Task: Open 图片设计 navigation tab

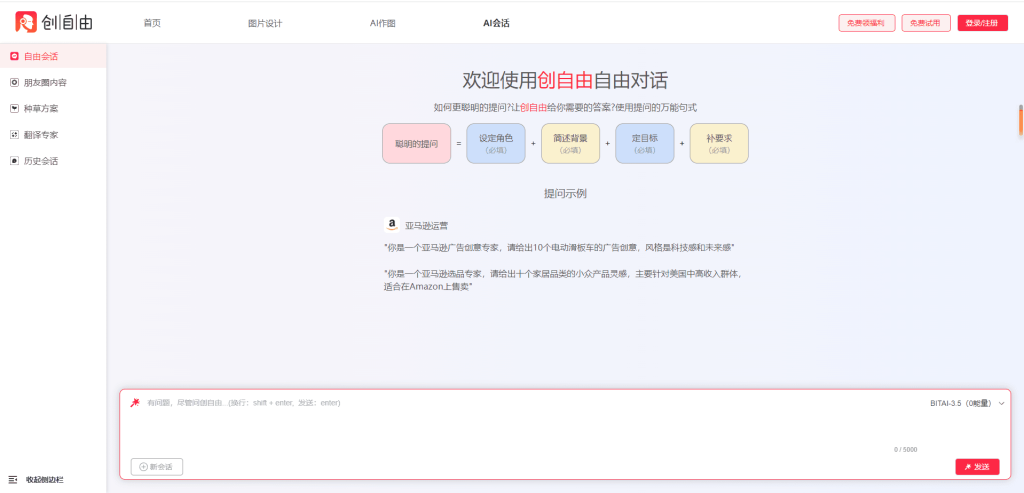Action: coord(265,23)
